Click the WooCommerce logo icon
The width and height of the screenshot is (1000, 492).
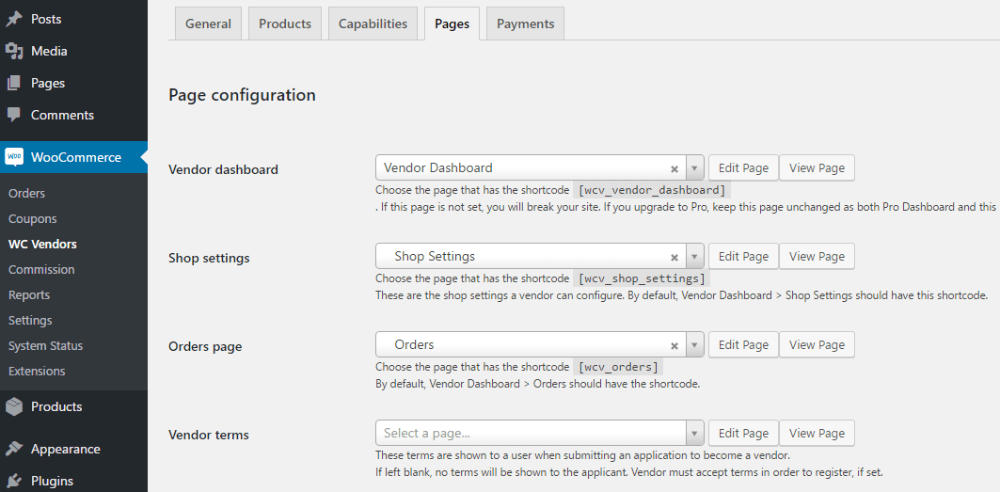(14, 157)
